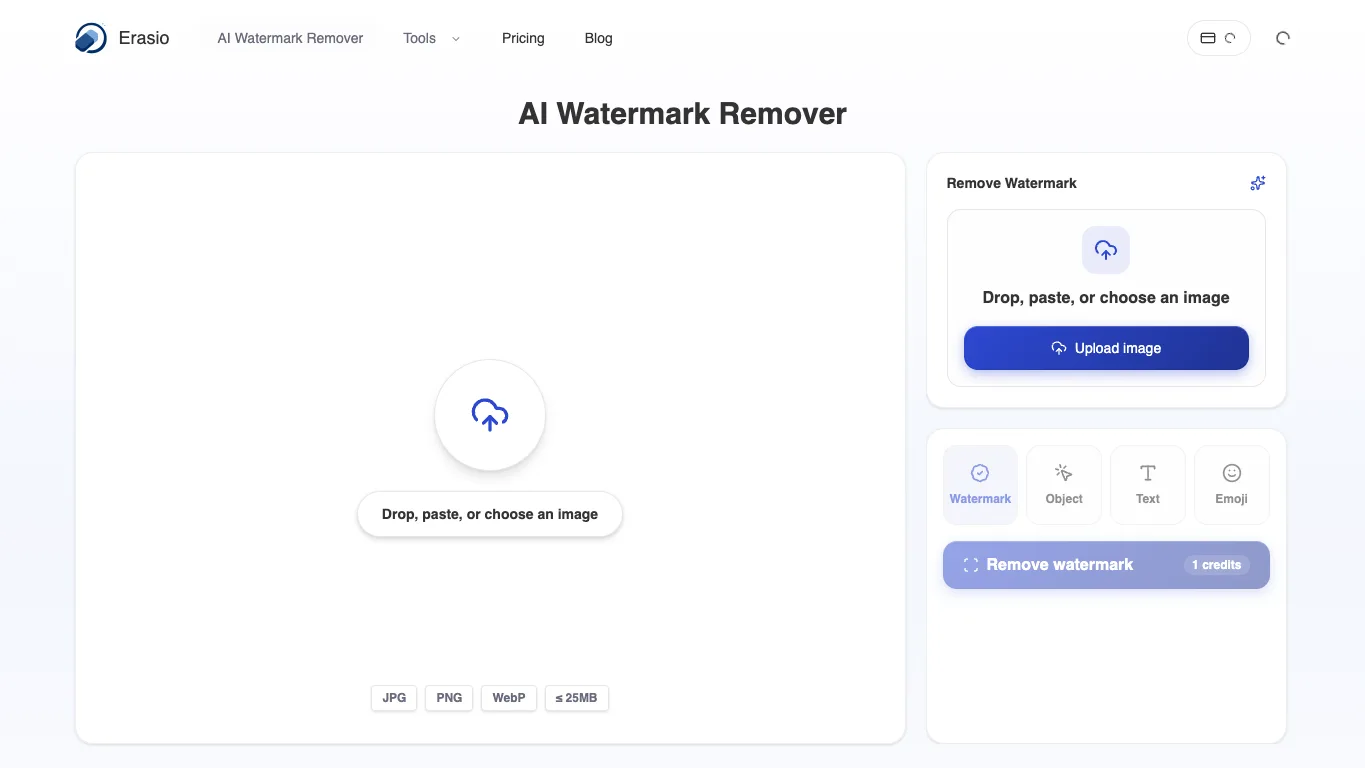Viewport: 1365px width, 768px height.
Task: Click the small panel's 'Drop, paste, or choose an image' text
Action: [1106, 297]
